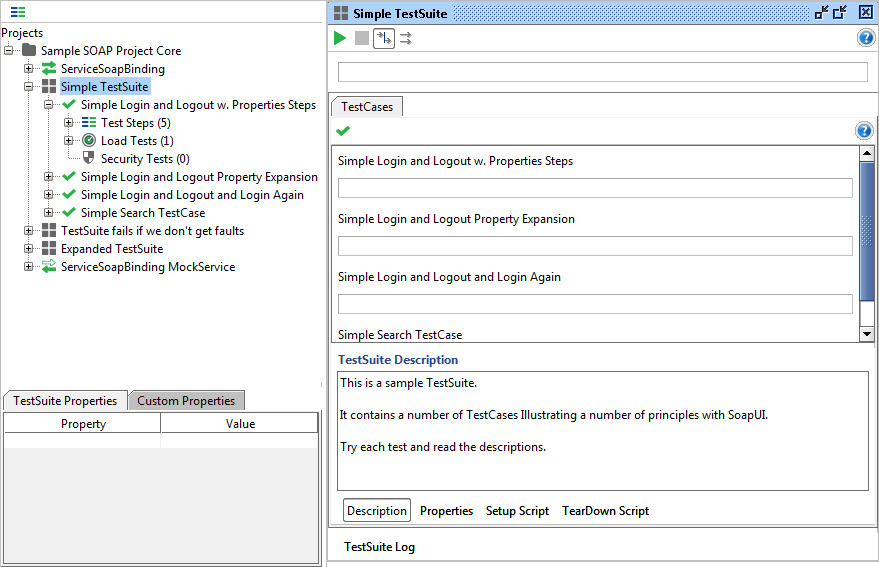879x567 pixels.
Task: Select the TestCases tab
Action: [367, 107]
